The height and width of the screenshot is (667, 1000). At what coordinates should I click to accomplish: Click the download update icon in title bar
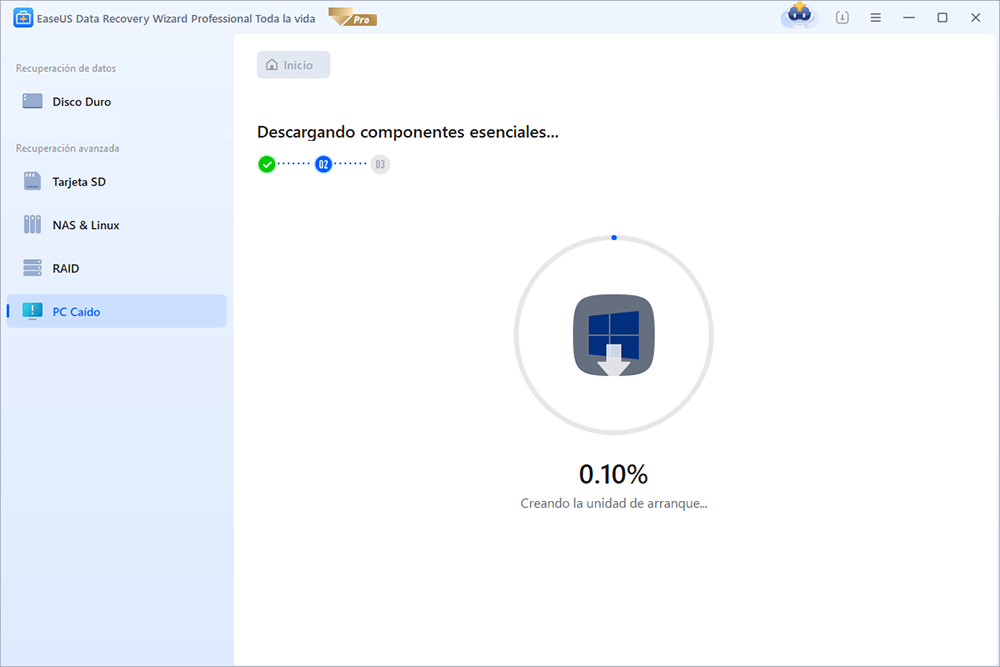click(842, 18)
